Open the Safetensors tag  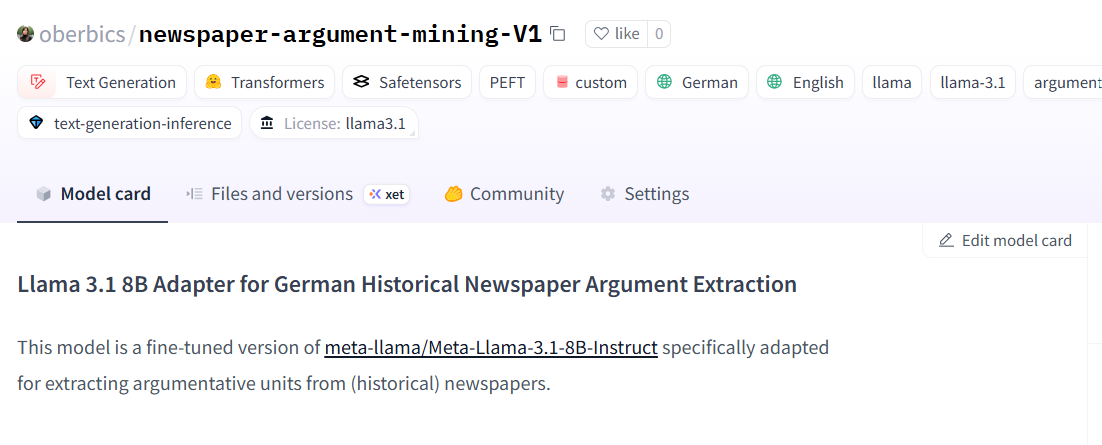tap(407, 82)
